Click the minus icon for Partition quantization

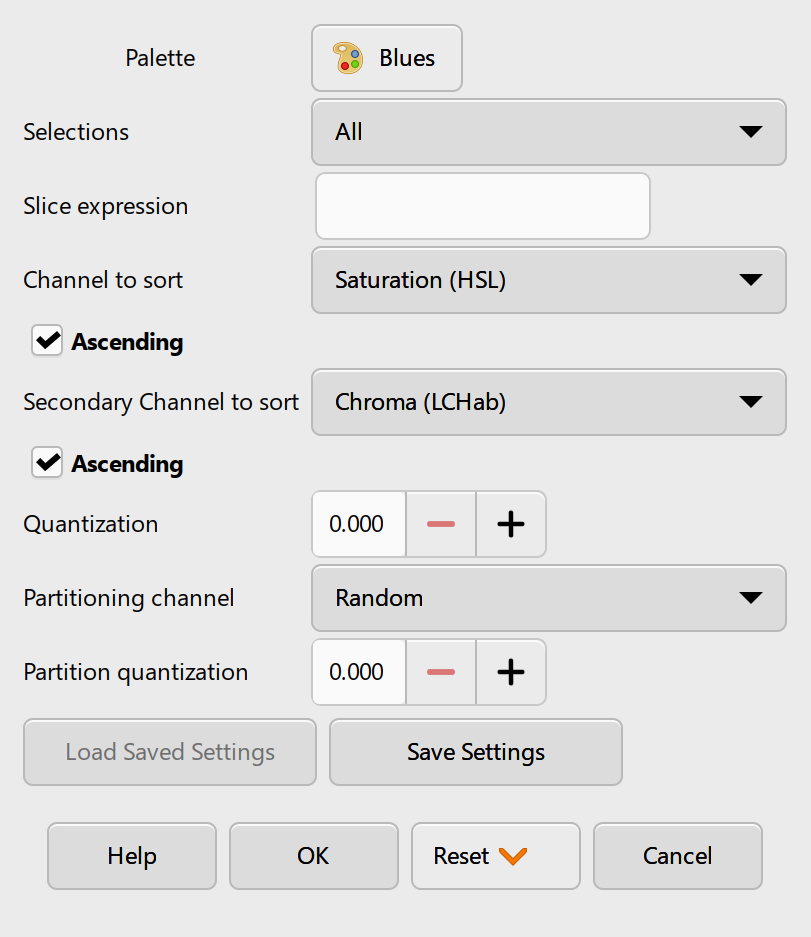point(441,672)
